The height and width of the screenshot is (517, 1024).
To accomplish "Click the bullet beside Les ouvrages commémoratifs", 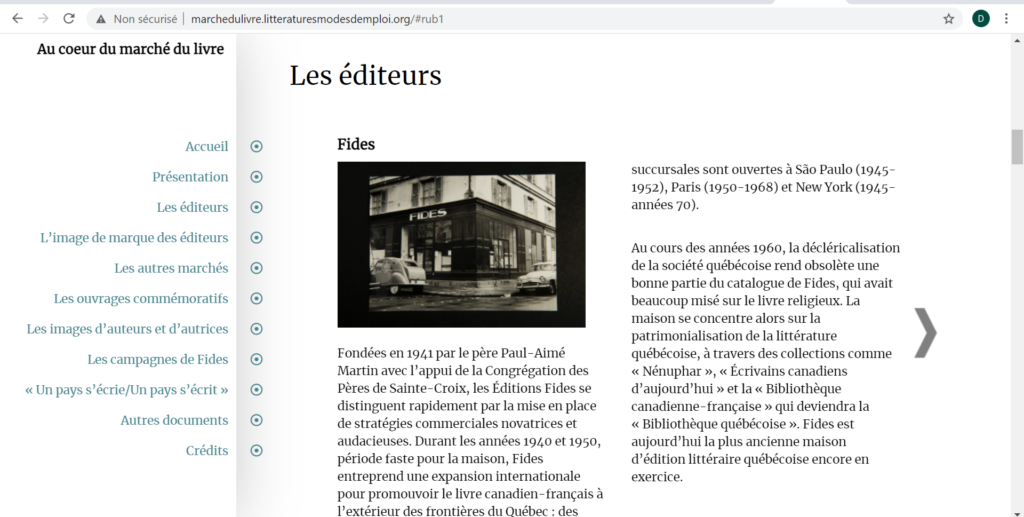I will click(x=257, y=298).
